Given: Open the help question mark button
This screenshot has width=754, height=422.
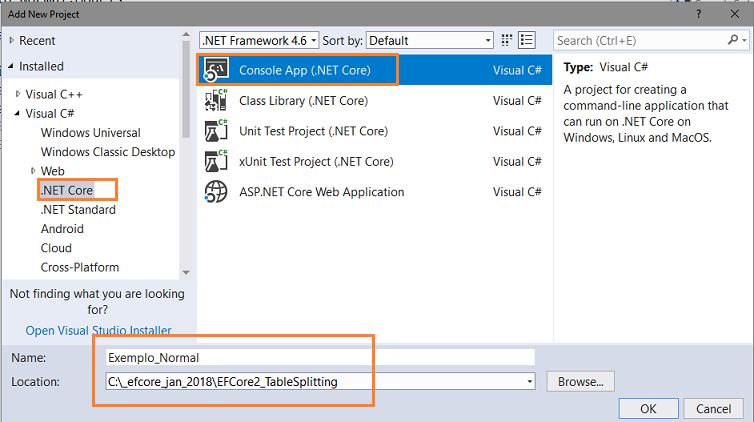Looking at the screenshot, I should (x=699, y=14).
